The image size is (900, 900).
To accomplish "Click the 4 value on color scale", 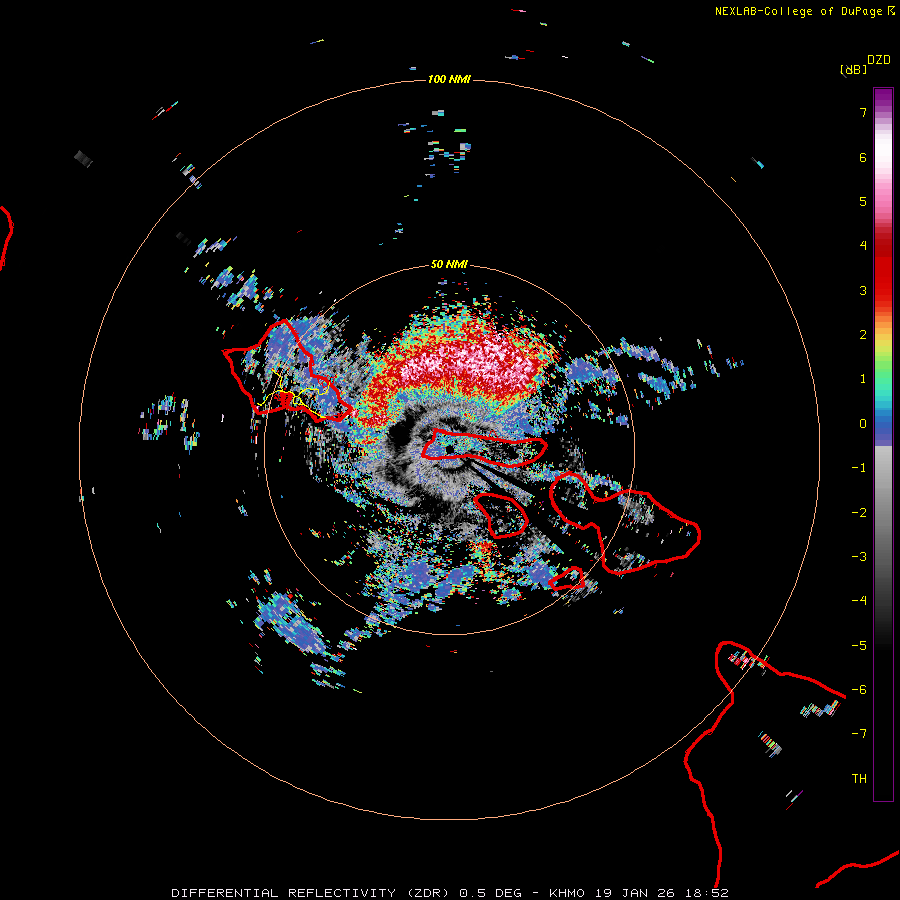I will tap(863, 246).
